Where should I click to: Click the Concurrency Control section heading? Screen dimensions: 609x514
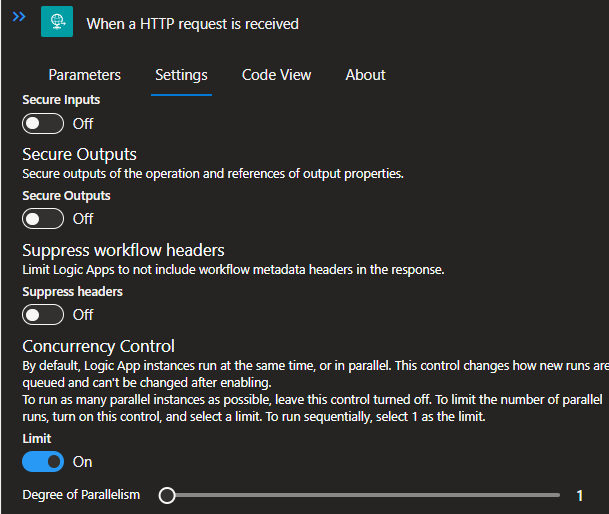(98, 347)
